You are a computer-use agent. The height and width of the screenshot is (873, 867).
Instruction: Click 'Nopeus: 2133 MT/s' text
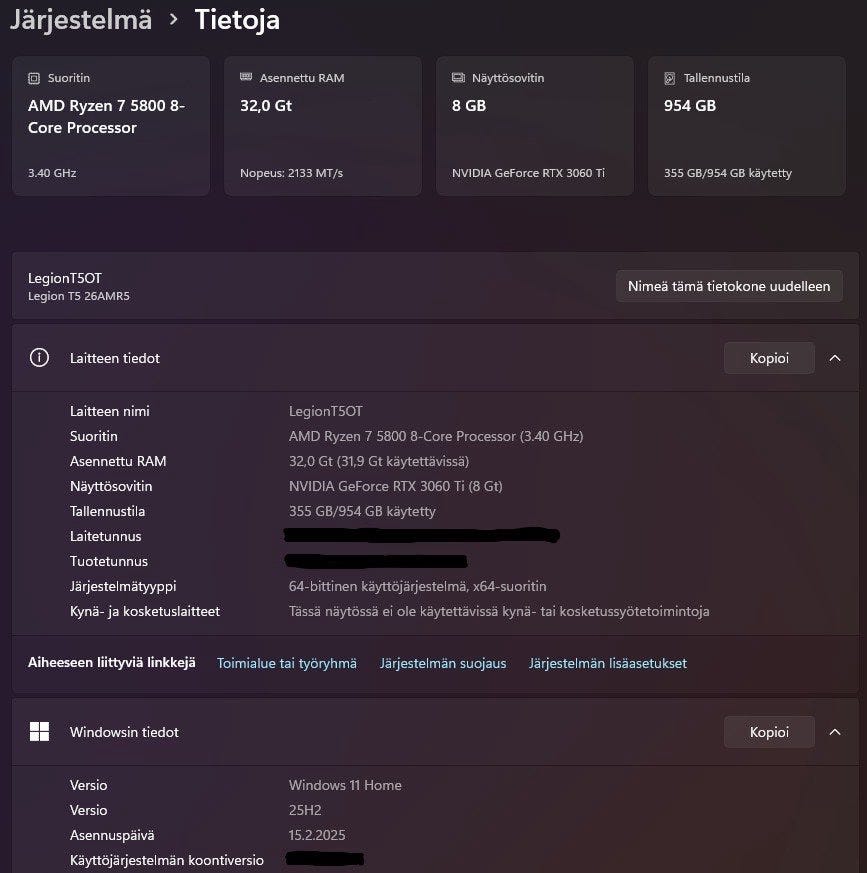click(291, 173)
